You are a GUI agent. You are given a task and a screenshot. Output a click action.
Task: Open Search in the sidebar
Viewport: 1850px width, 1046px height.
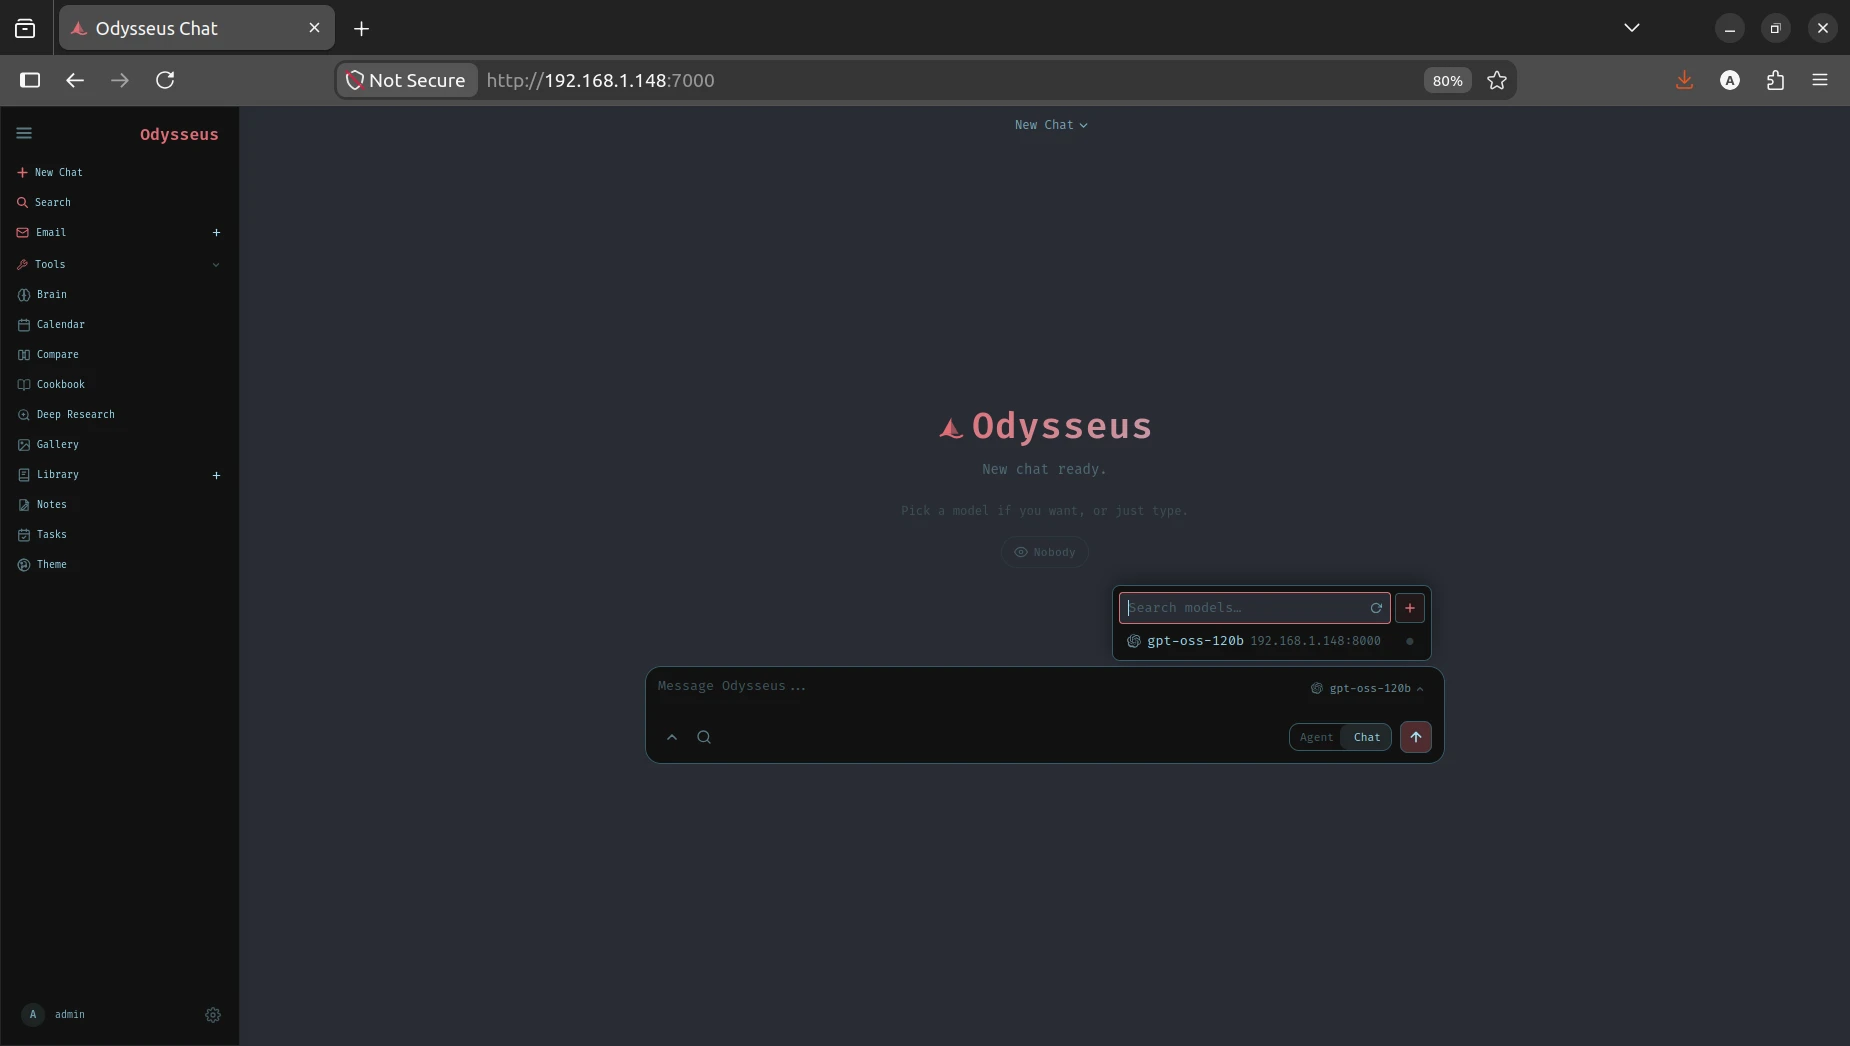pyautogui.click(x=44, y=202)
